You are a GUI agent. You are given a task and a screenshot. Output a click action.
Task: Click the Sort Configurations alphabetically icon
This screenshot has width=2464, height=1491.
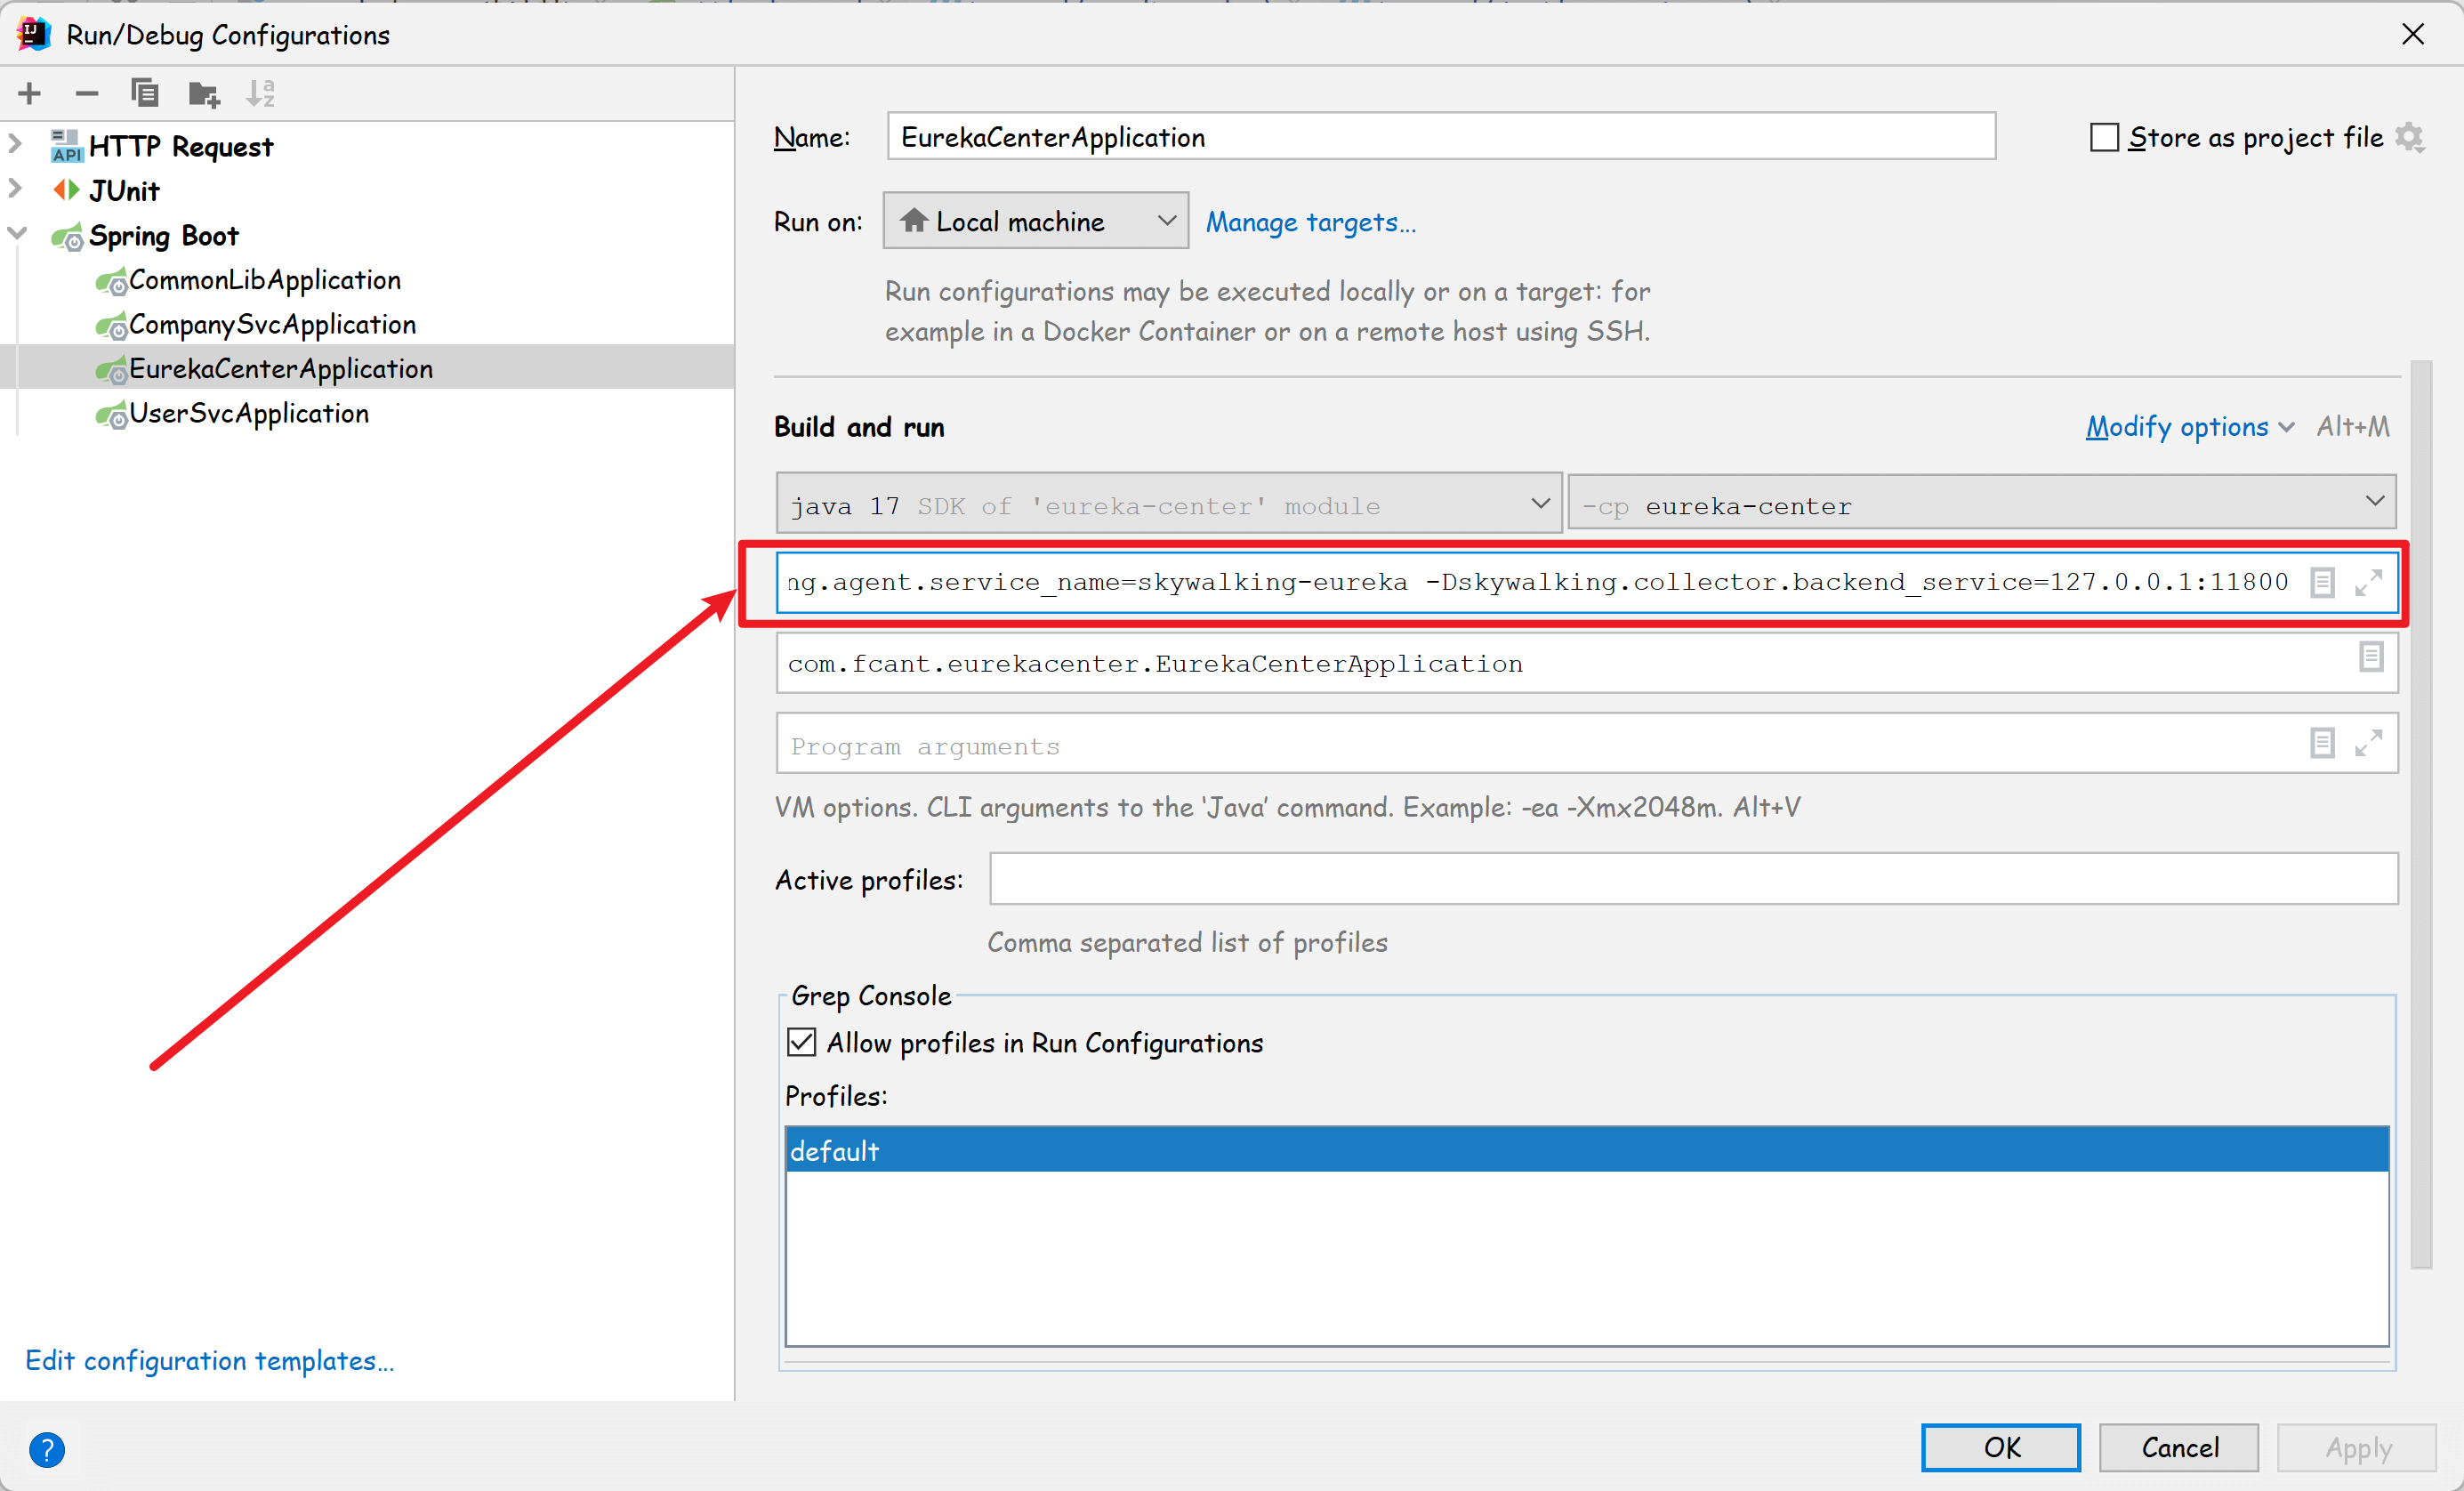pos(261,94)
